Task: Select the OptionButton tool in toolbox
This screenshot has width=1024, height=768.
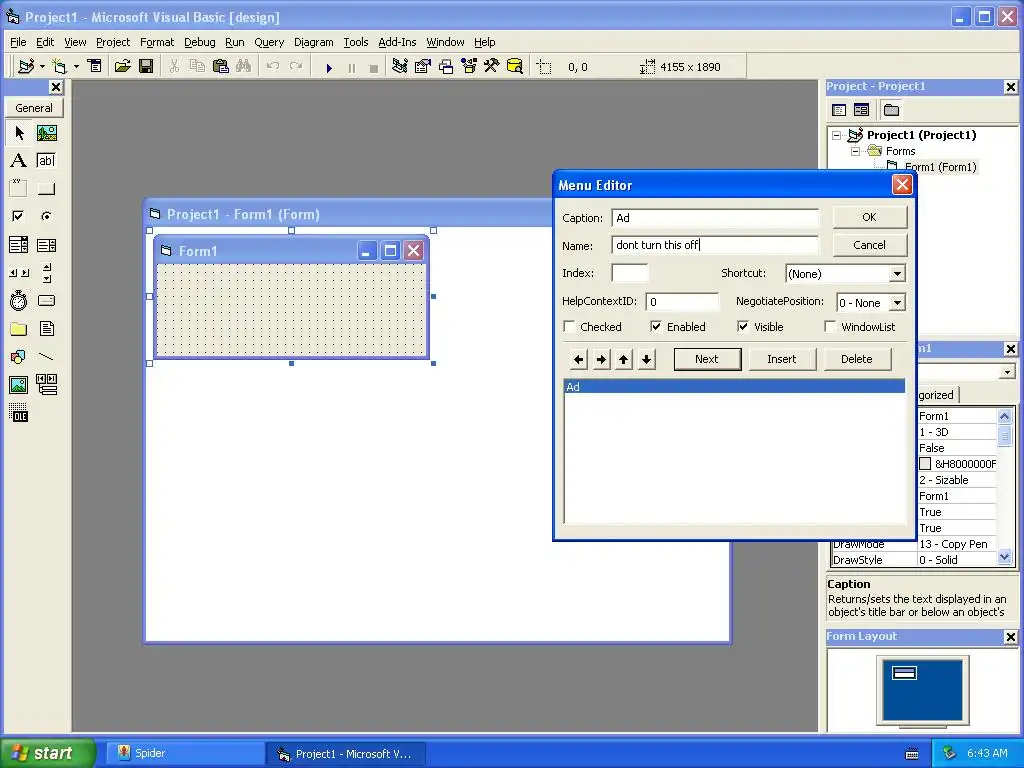Action: (x=46, y=216)
